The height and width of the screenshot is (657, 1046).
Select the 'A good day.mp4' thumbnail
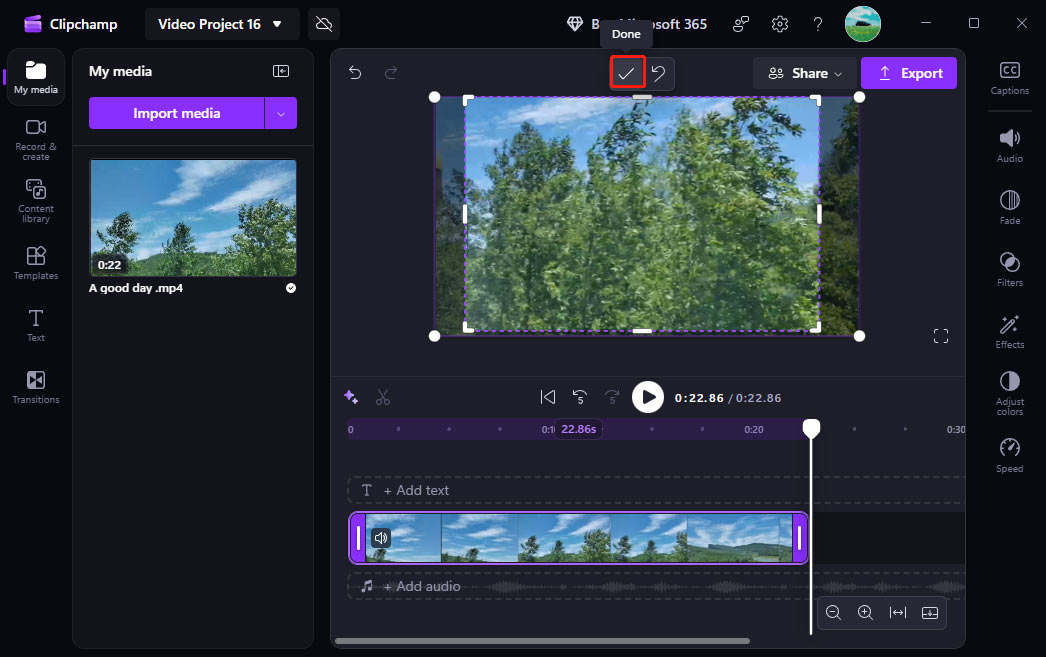[x=192, y=217]
